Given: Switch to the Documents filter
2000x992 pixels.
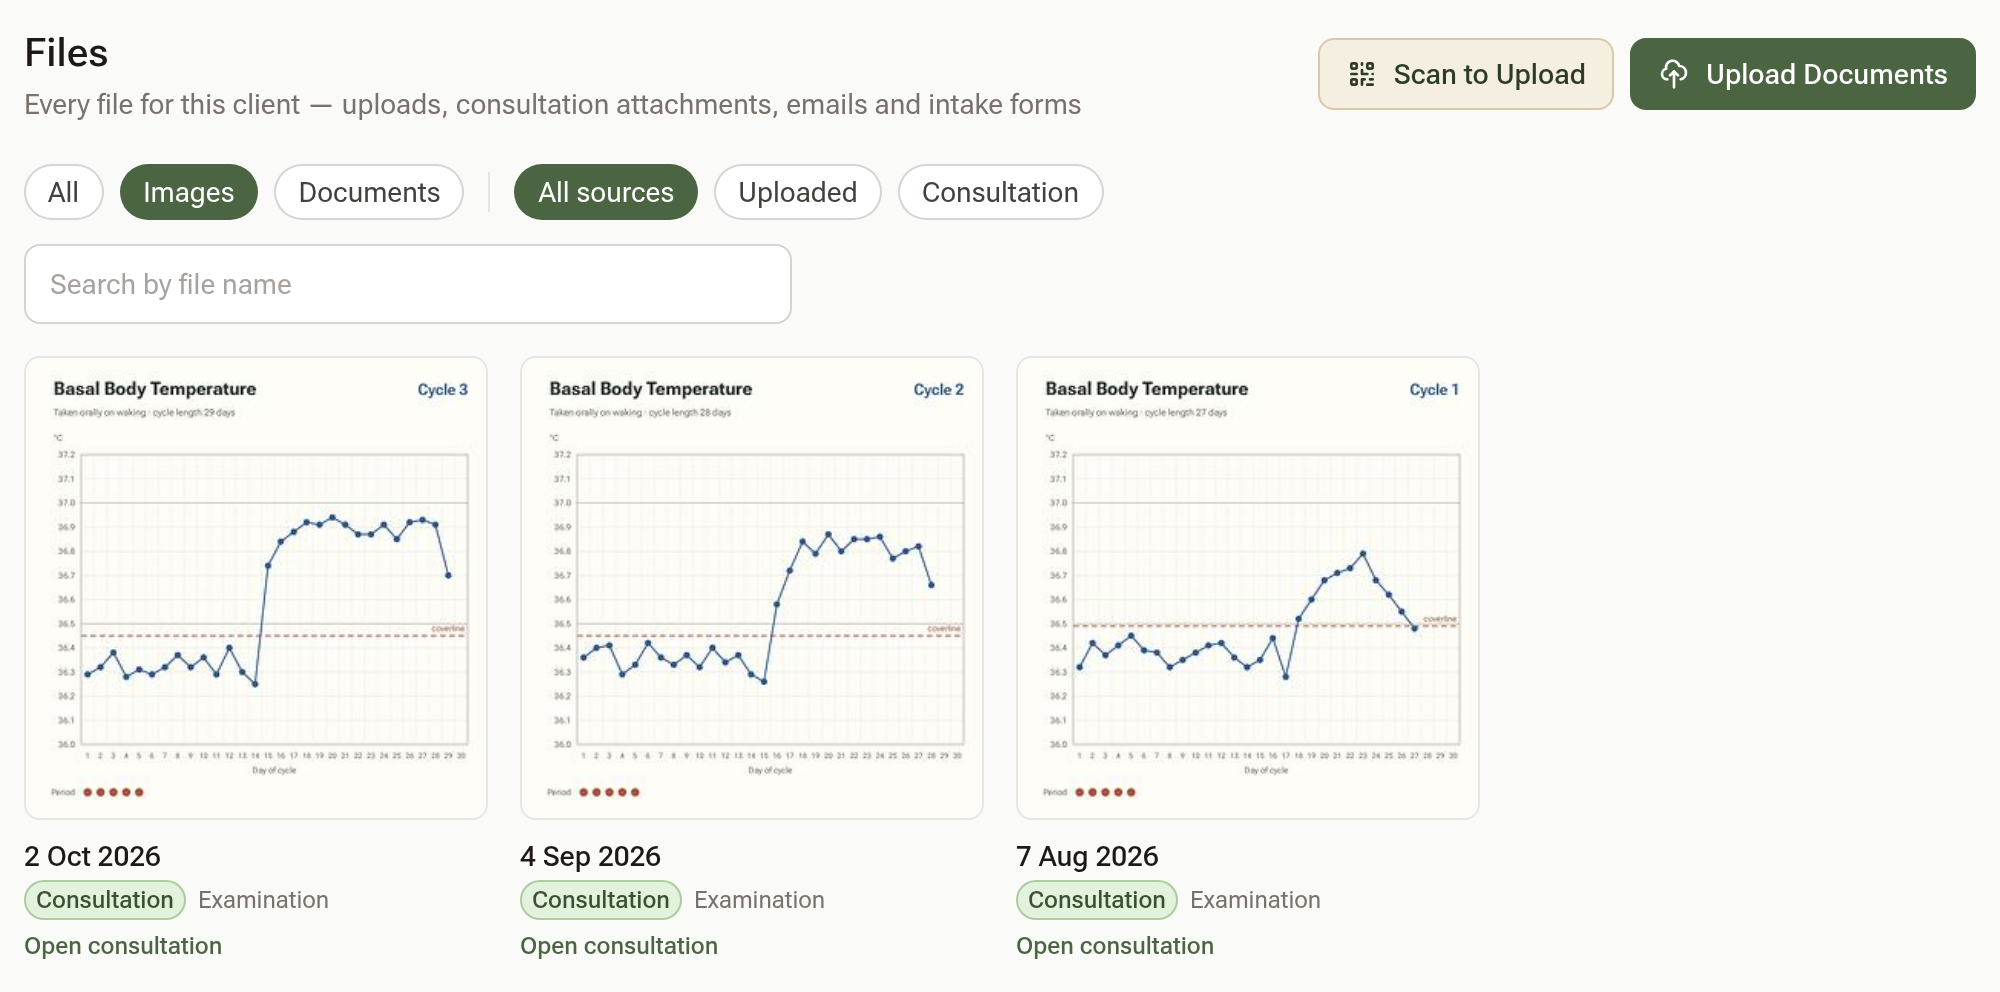Looking at the screenshot, I should coord(369,192).
